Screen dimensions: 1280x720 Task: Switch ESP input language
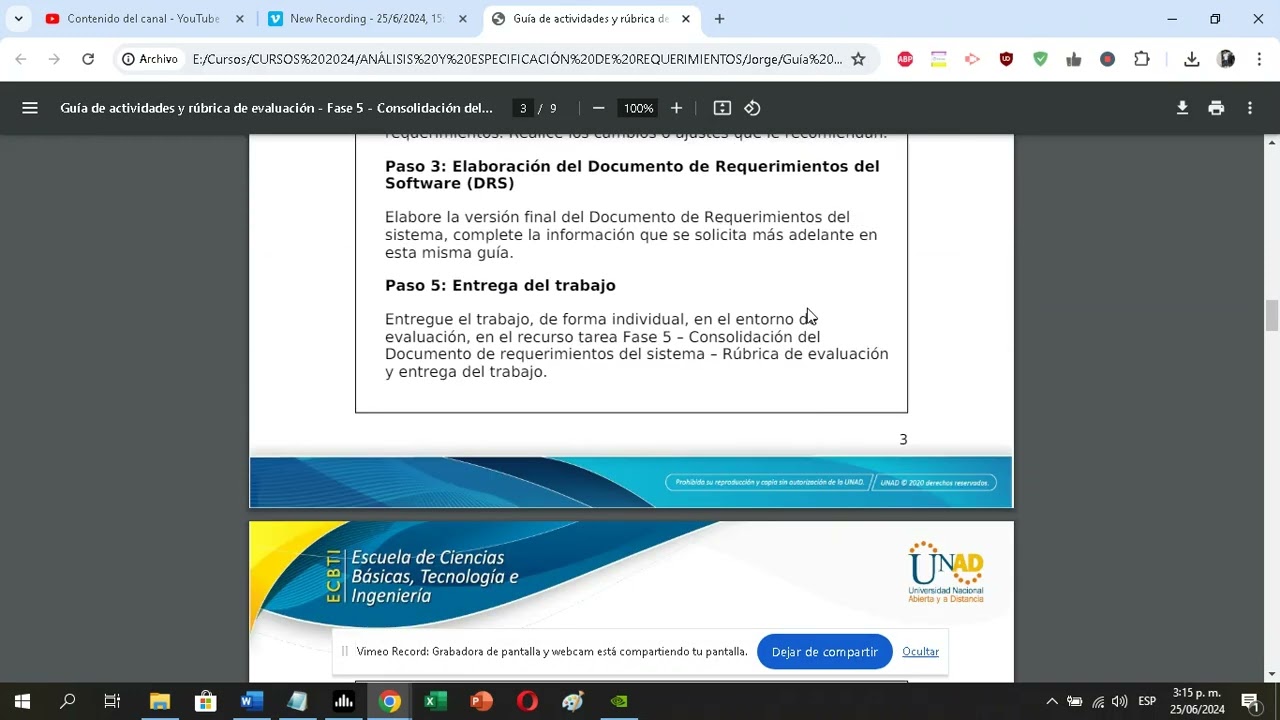tap(1147, 701)
